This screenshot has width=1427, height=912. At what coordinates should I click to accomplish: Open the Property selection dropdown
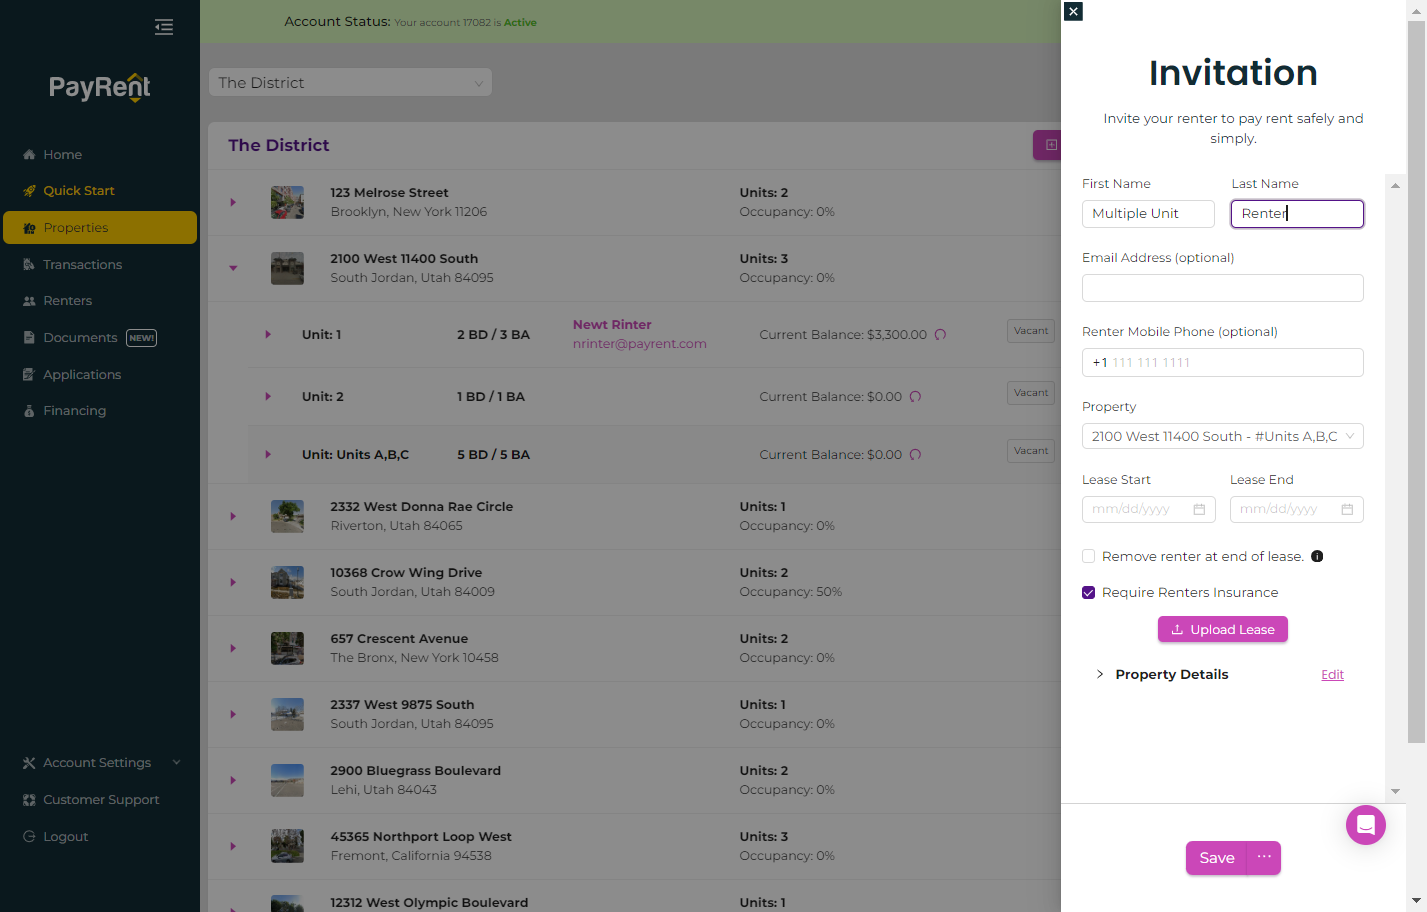pos(1222,436)
